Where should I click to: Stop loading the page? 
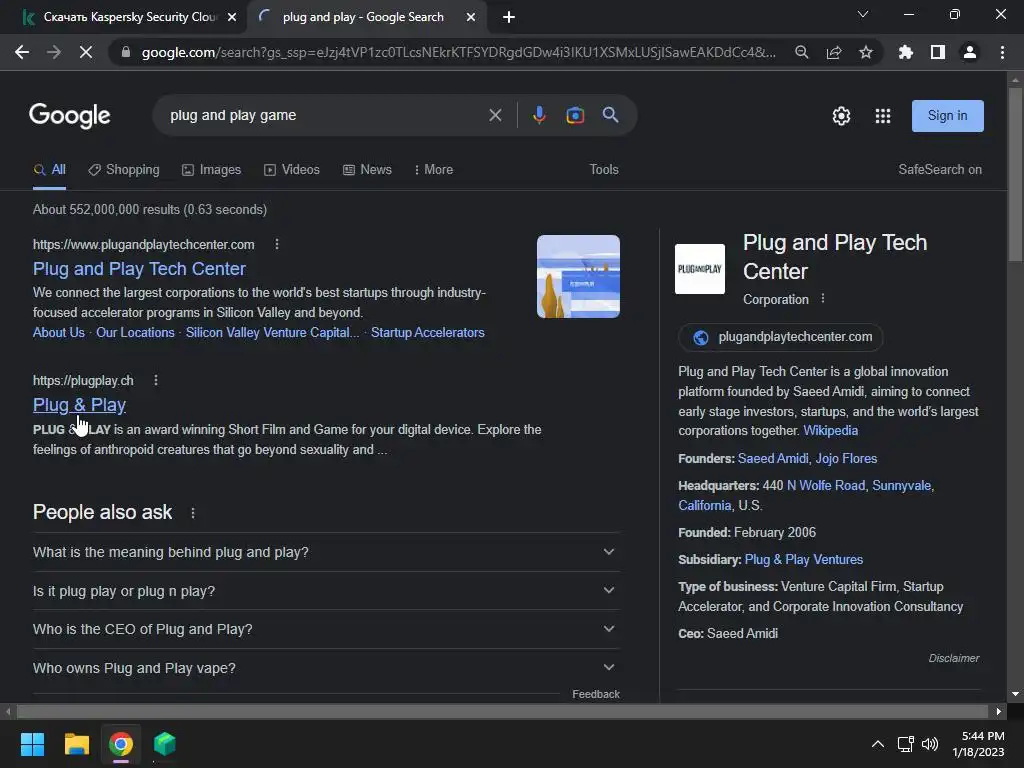(x=86, y=52)
